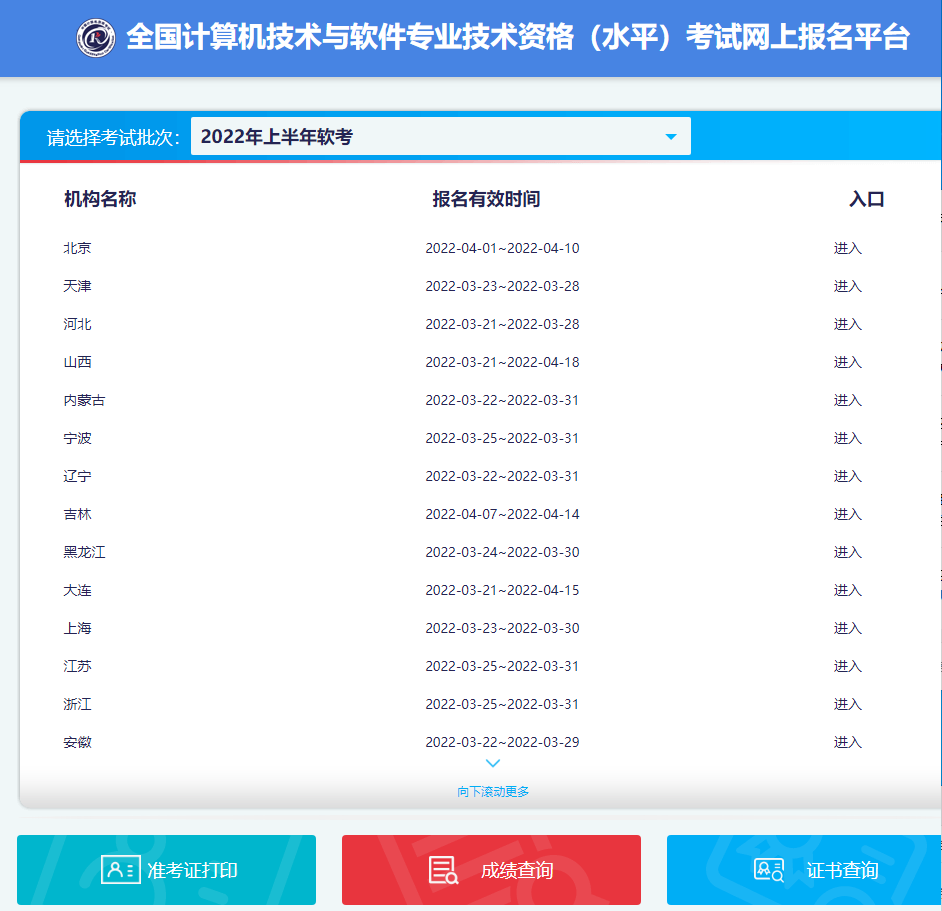Click the certificate icon for 证书查询
This screenshot has height=911, width=942.
[769, 870]
